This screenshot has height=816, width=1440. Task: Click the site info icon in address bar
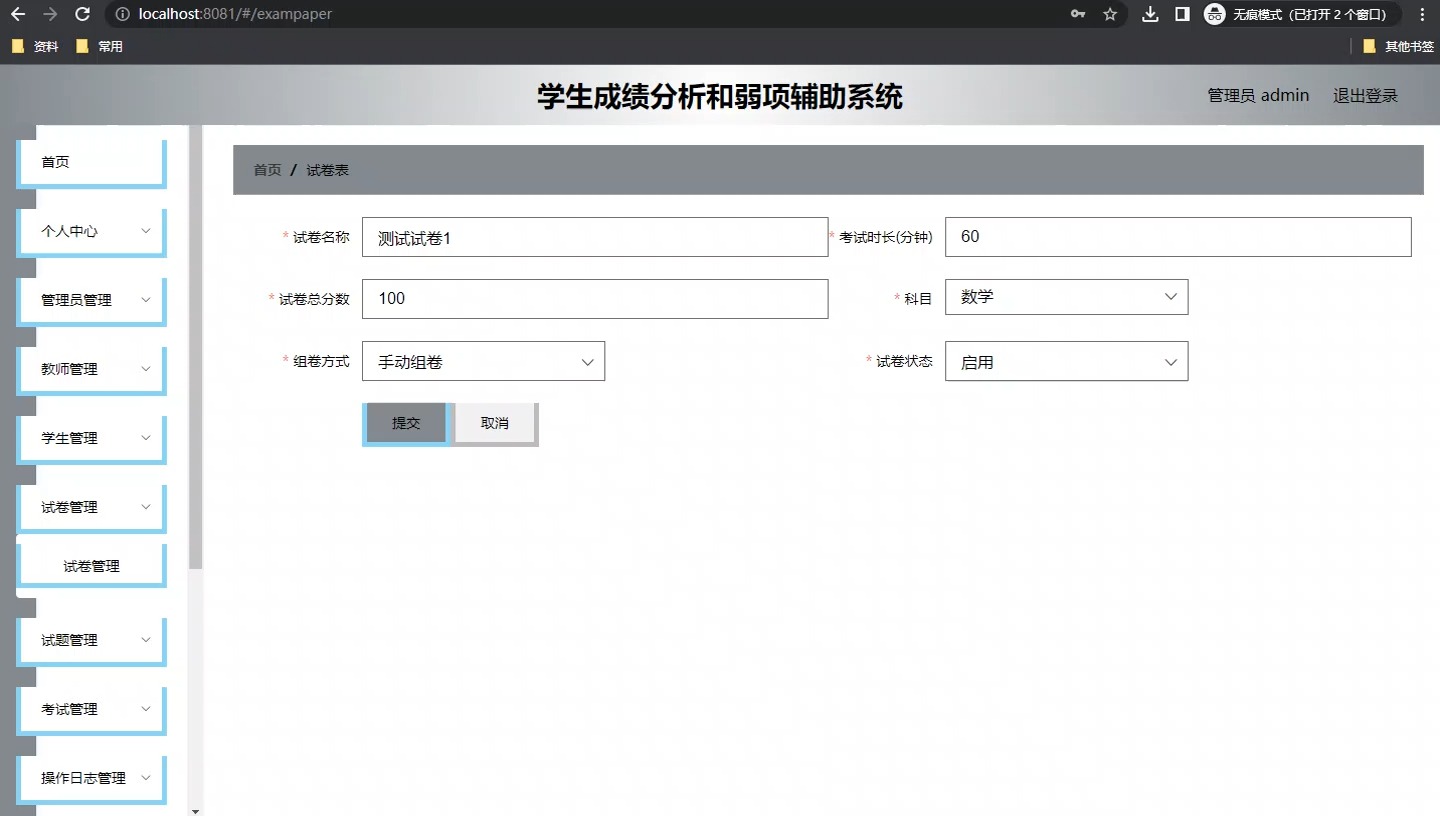122,14
